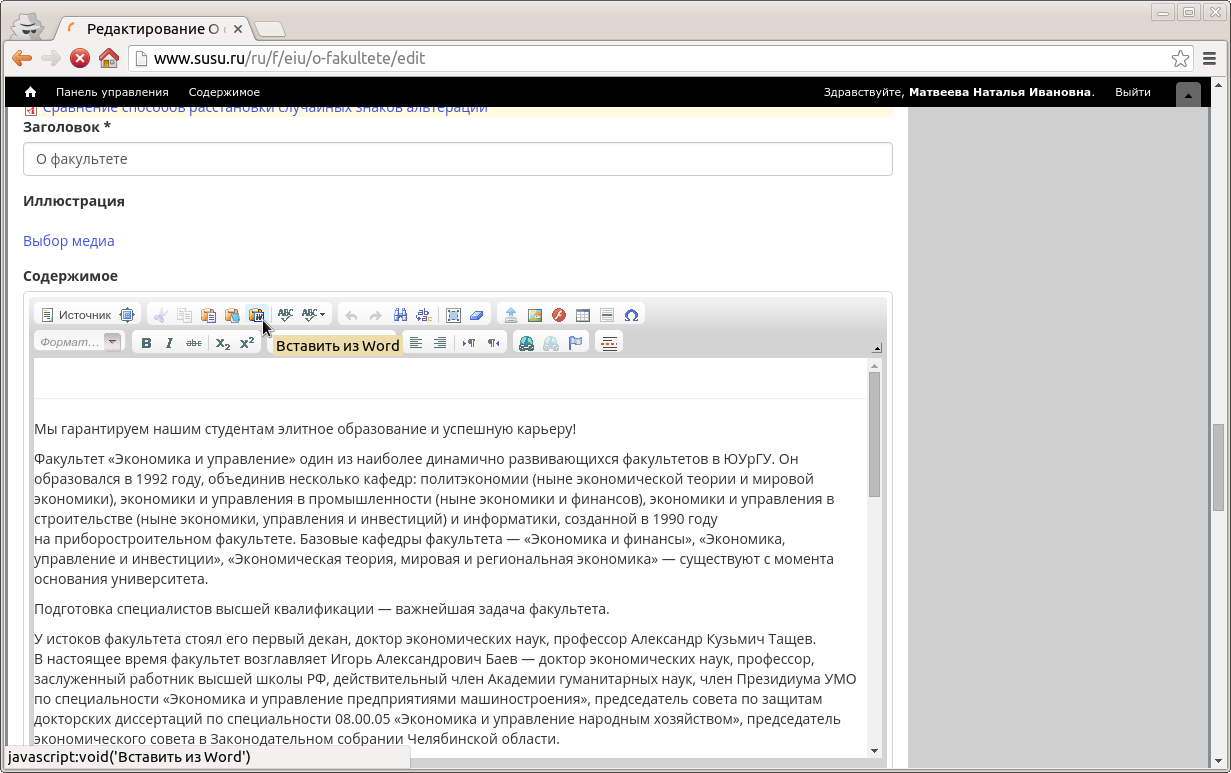Click the Выбор медиа link
1231x773 pixels.
69,241
